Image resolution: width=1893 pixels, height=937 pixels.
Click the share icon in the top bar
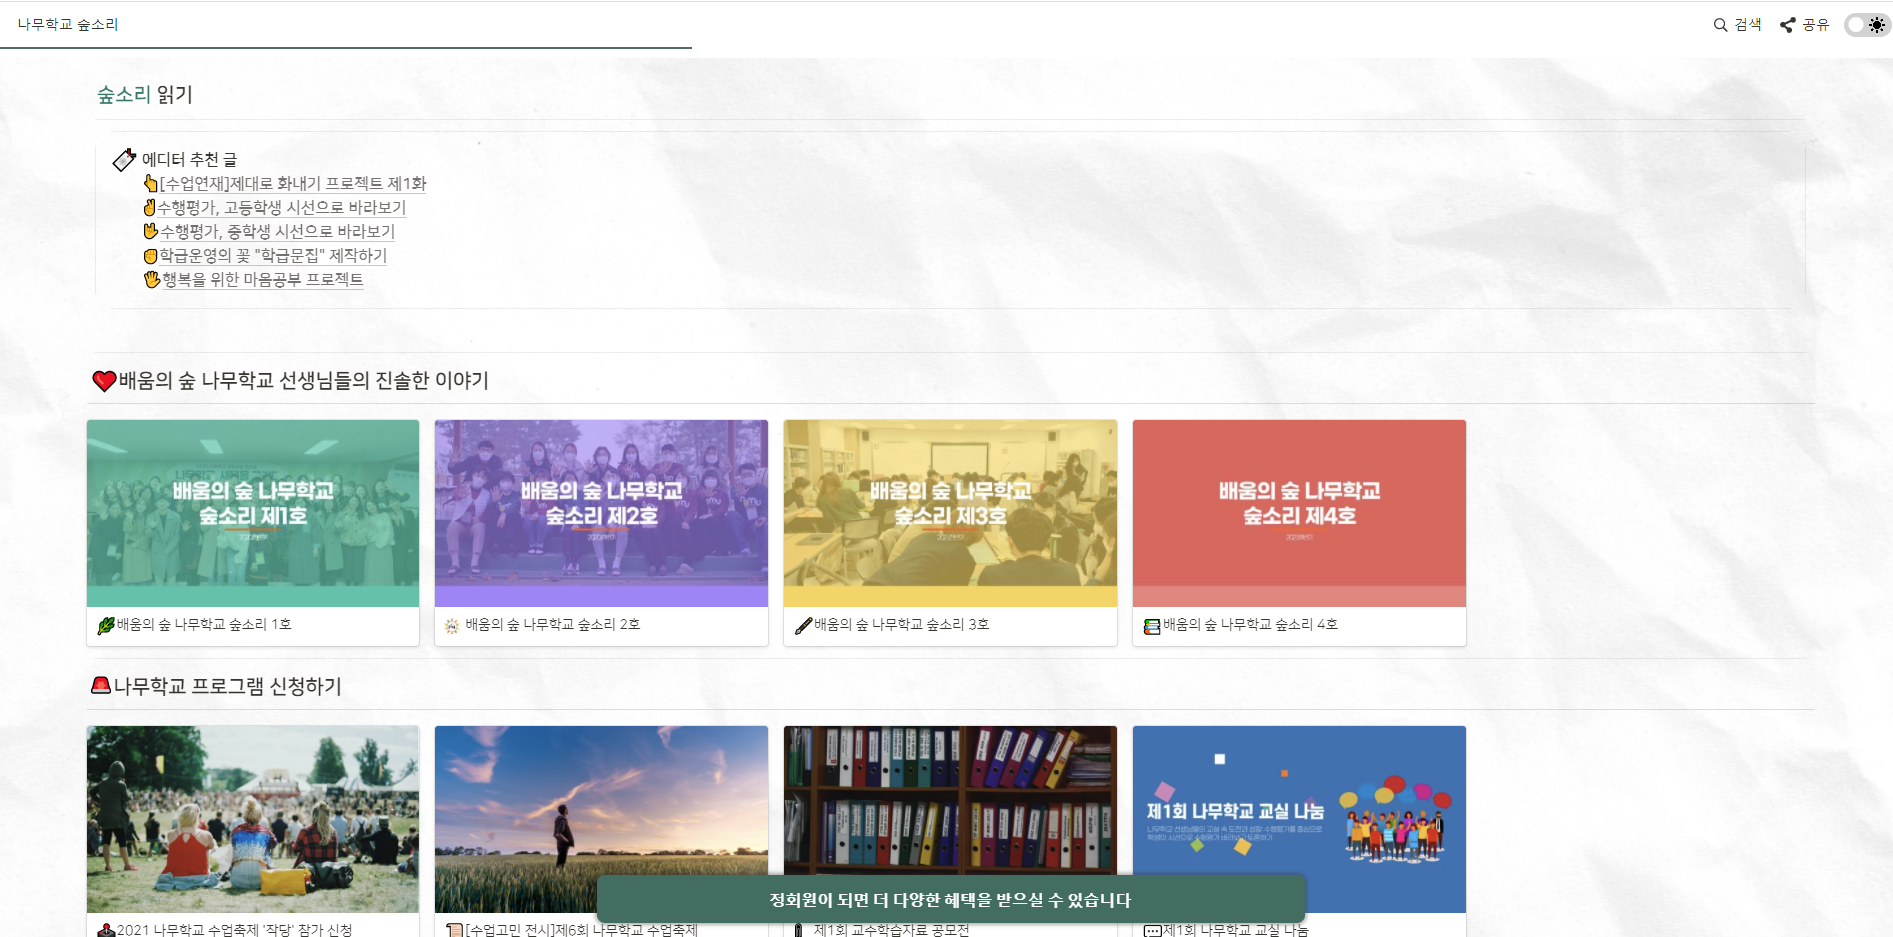pos(1788,25)
